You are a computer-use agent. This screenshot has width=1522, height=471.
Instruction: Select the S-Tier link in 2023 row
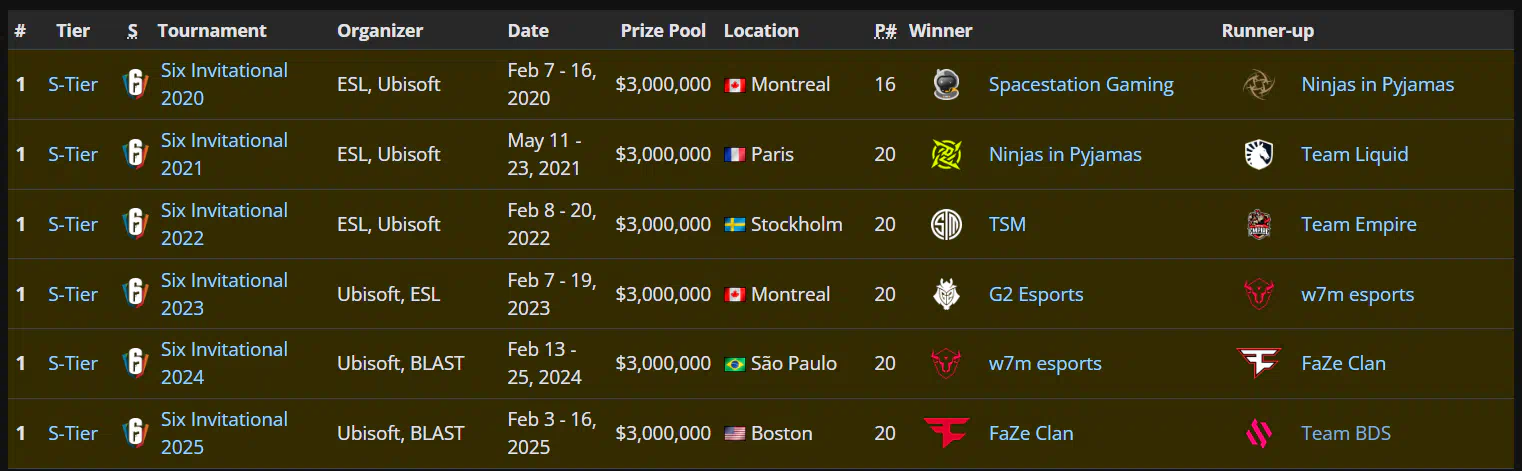coord(73,294)
